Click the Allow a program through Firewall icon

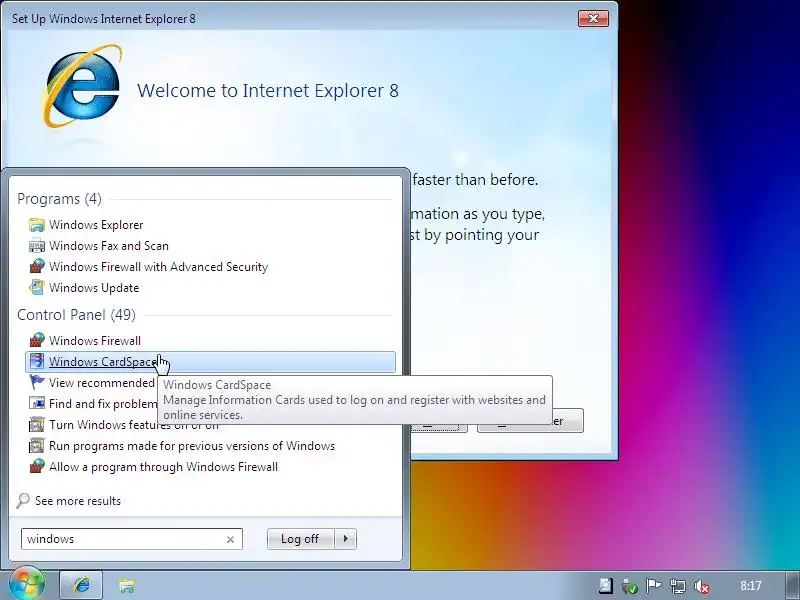pyautogui.click(x=37, y=466)
